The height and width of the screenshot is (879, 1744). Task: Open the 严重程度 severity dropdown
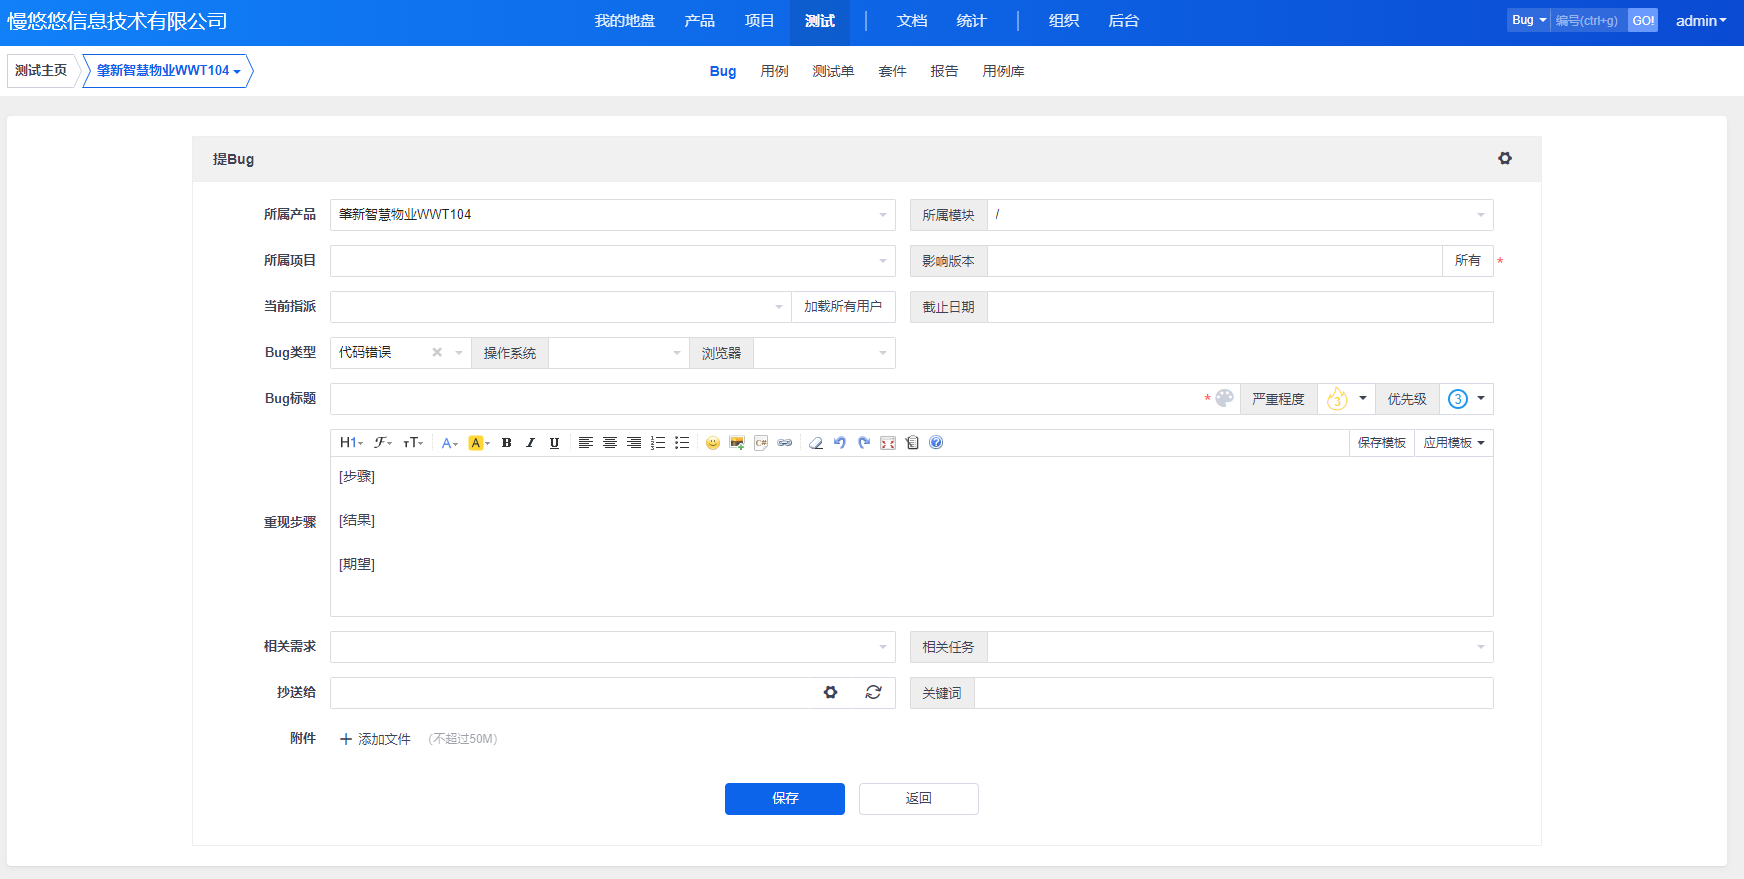click(x=1346, y=399)
